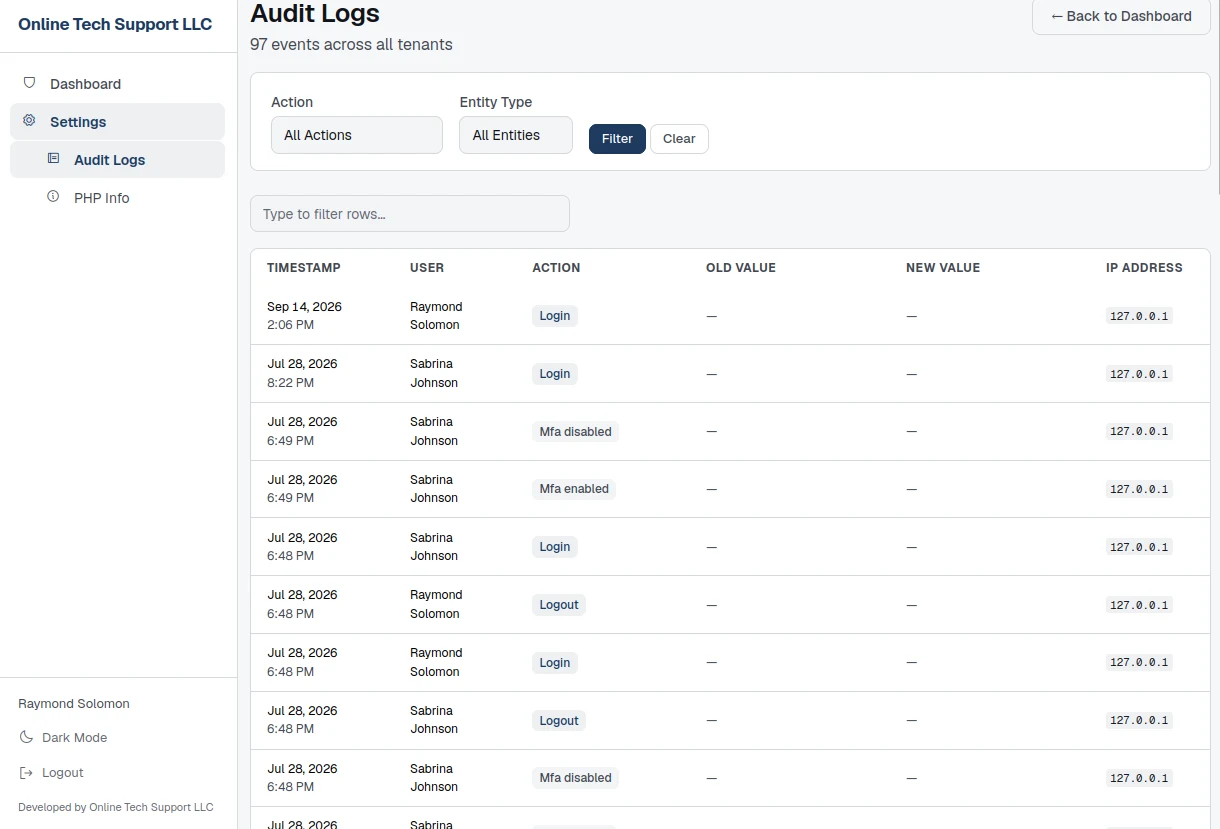Open the All Actions dropdown

pyautogui.click(x=357, y=135)
